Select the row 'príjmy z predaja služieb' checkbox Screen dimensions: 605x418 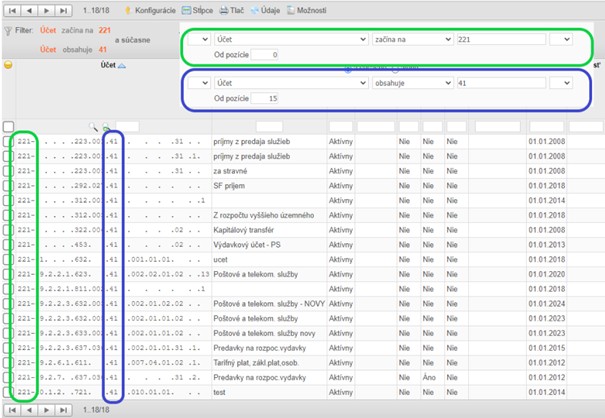pyautogui.click(x=8, y=142)
